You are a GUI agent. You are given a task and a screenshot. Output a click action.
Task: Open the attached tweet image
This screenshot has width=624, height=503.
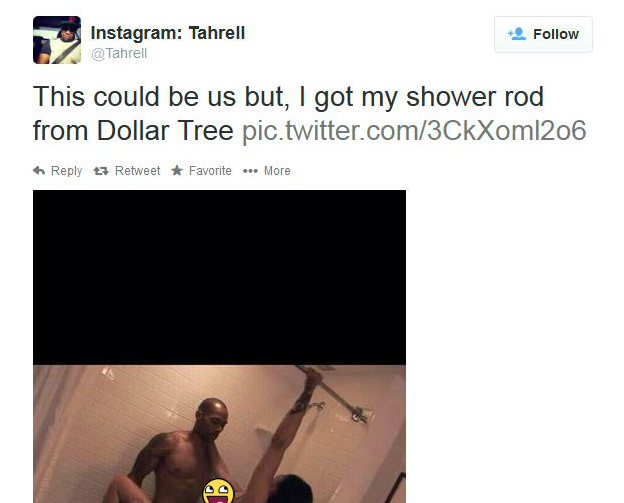tap(219, 347)
